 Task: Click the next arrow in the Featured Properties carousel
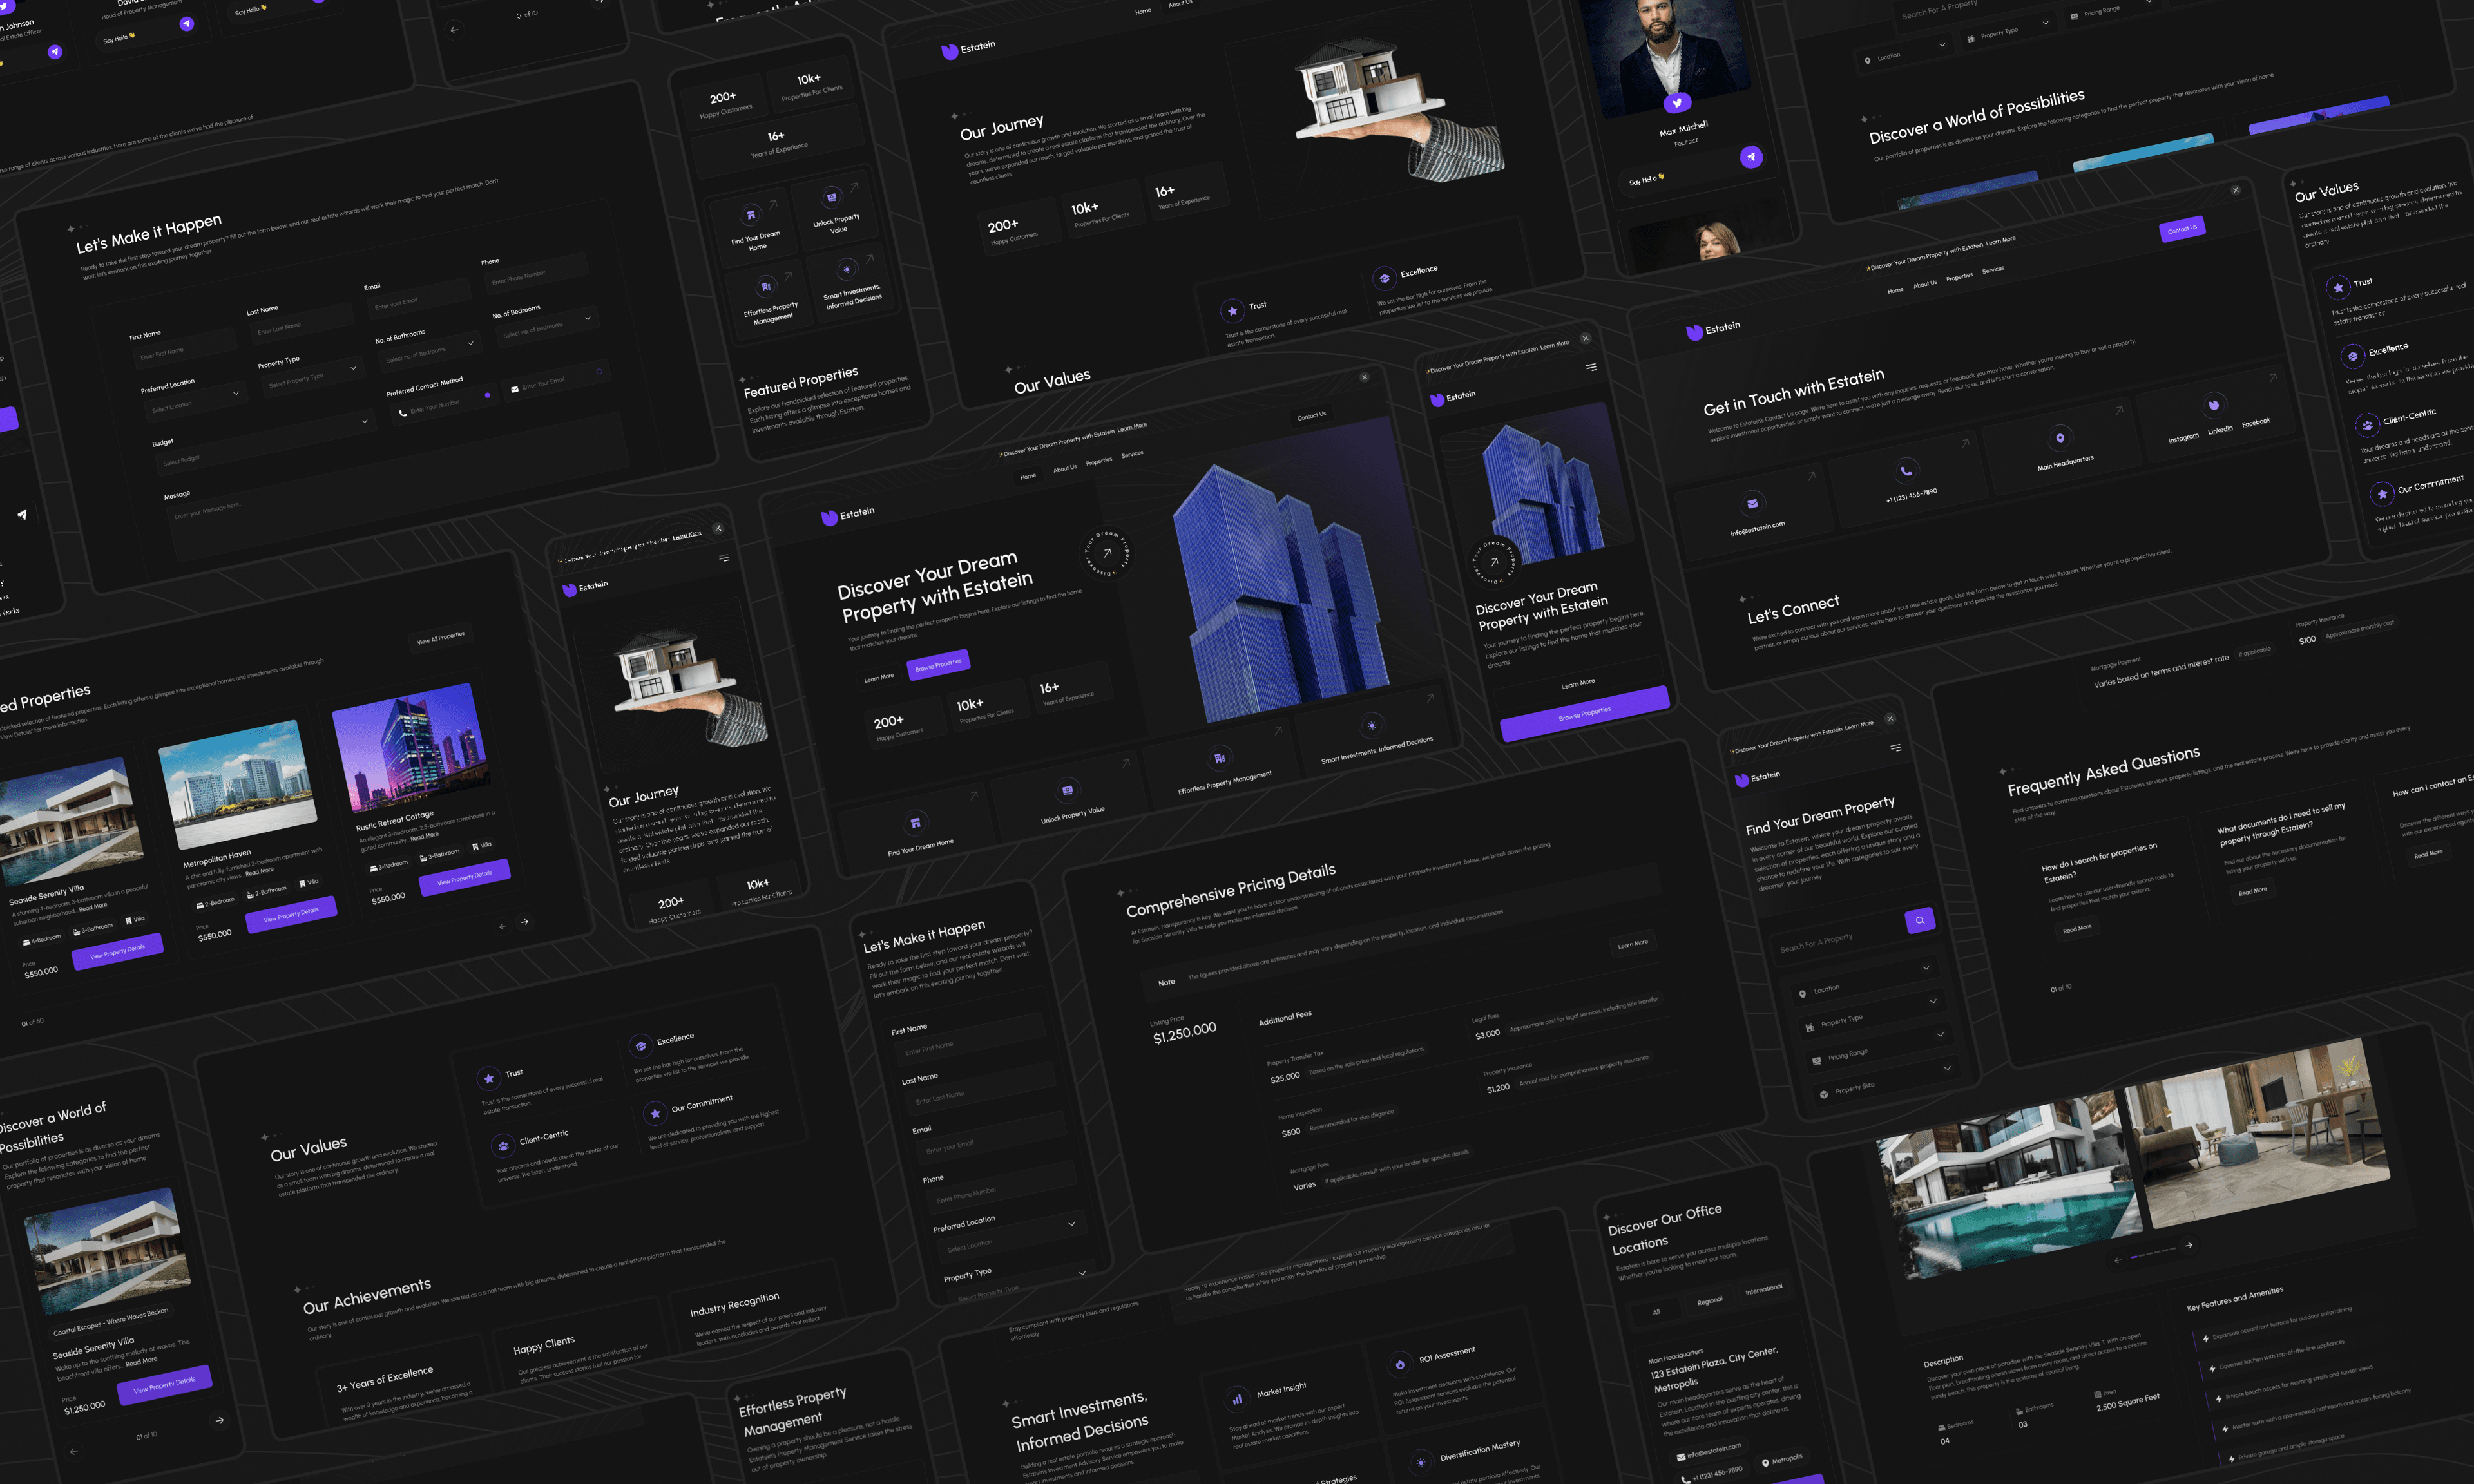tap(524, 921)
